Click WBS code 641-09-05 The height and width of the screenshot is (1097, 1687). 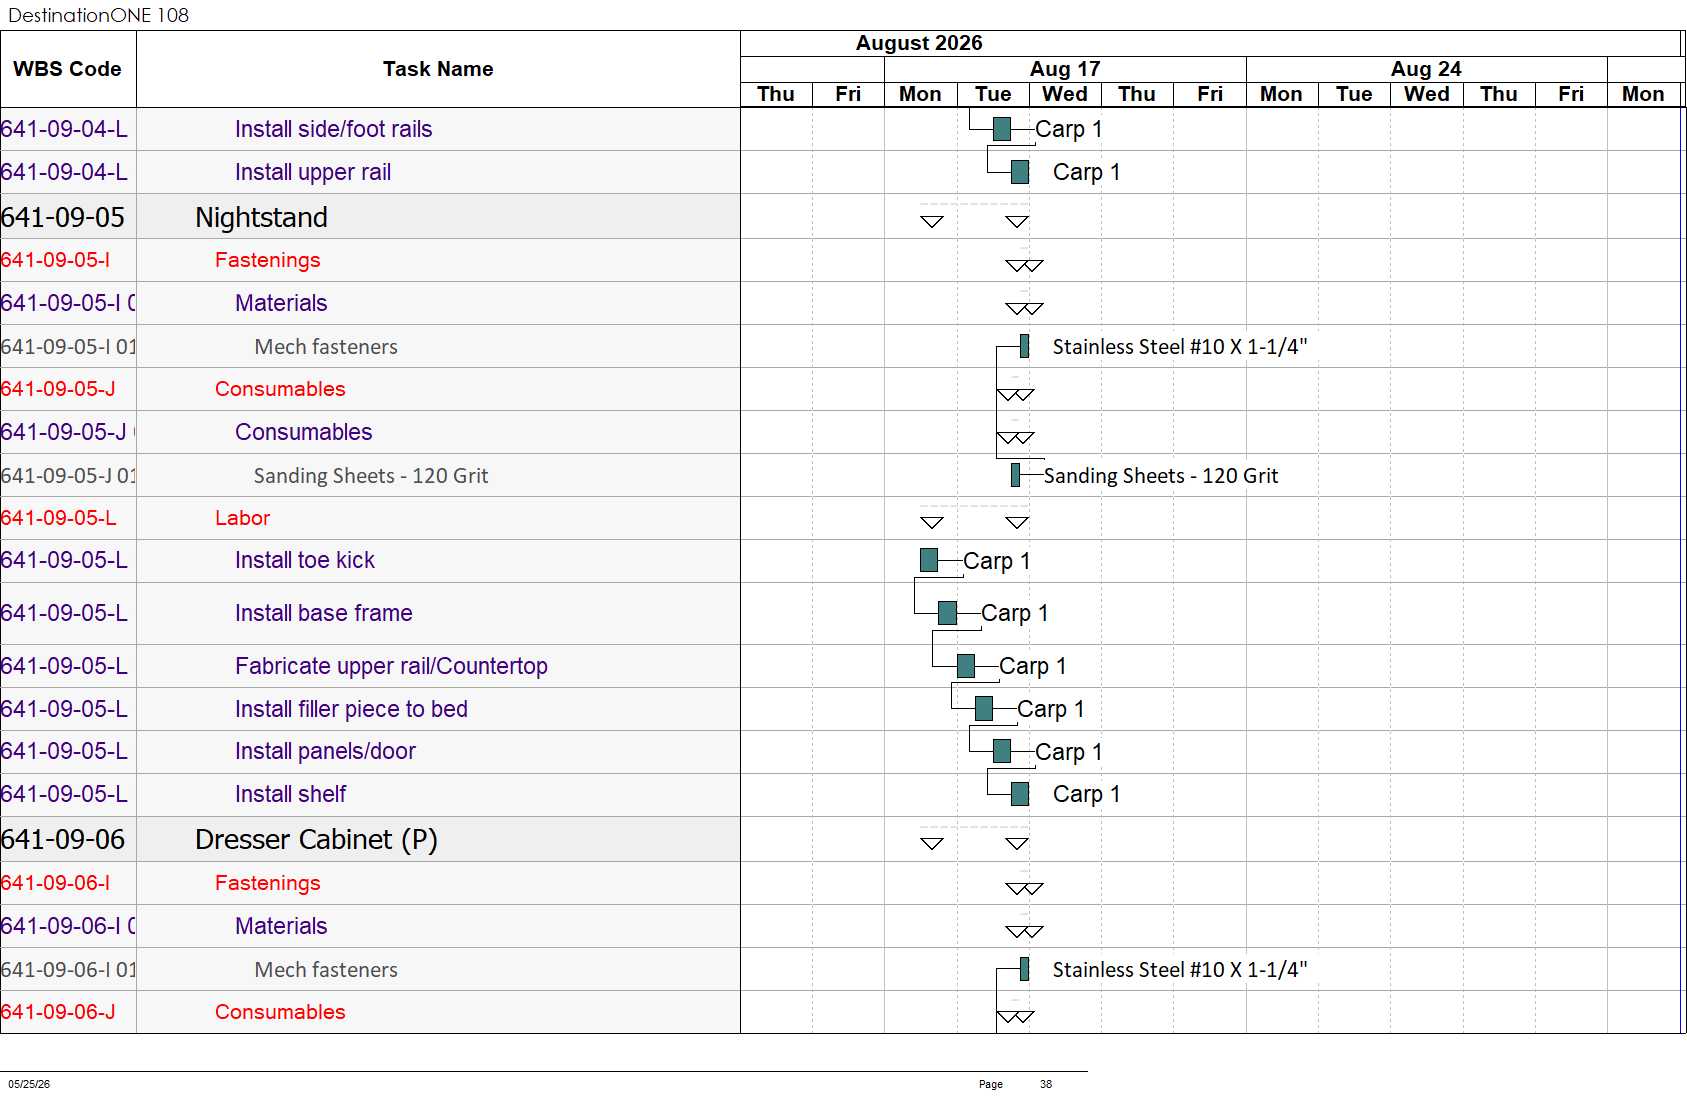tap(63, 217)
